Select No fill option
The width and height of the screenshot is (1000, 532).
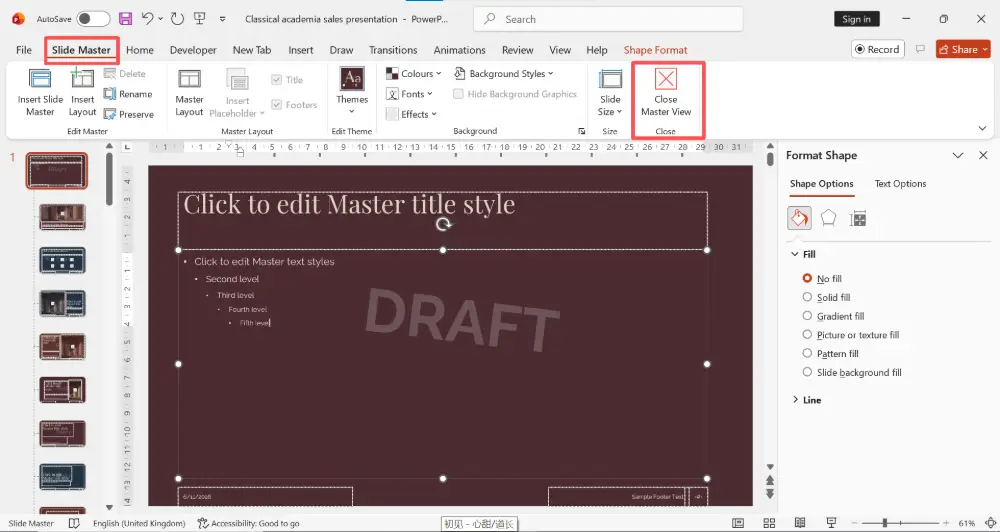(x=807, y=278)
